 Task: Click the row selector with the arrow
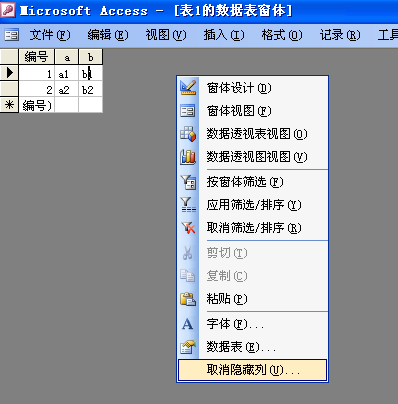tap(9, 73)
